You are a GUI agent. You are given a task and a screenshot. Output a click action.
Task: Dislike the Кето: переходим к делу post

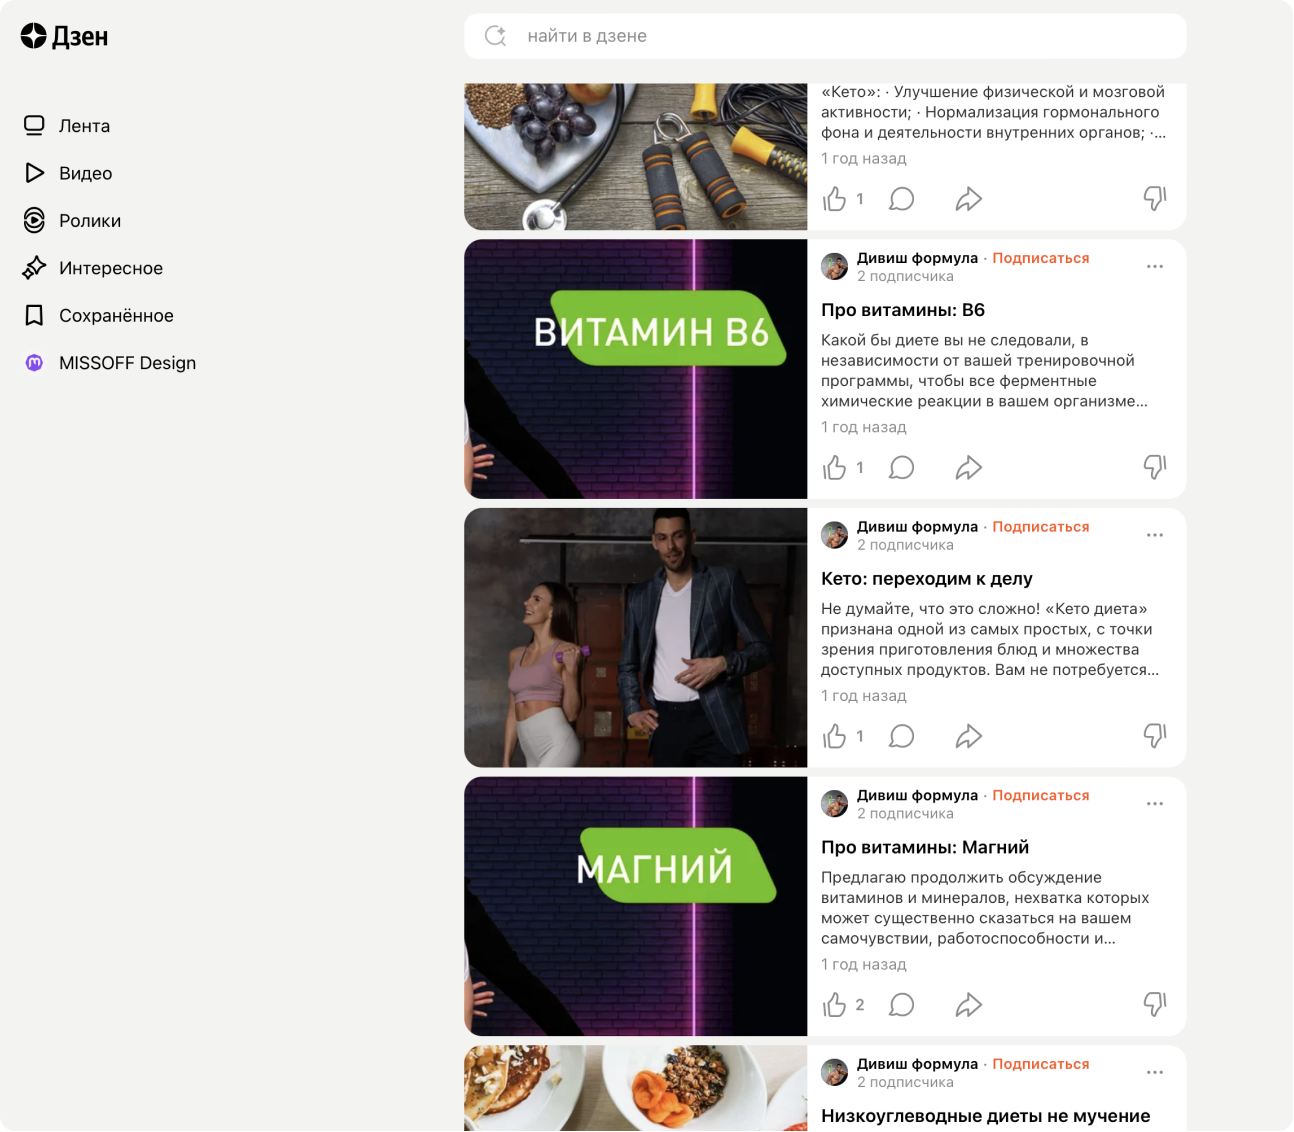(1155, 736)
